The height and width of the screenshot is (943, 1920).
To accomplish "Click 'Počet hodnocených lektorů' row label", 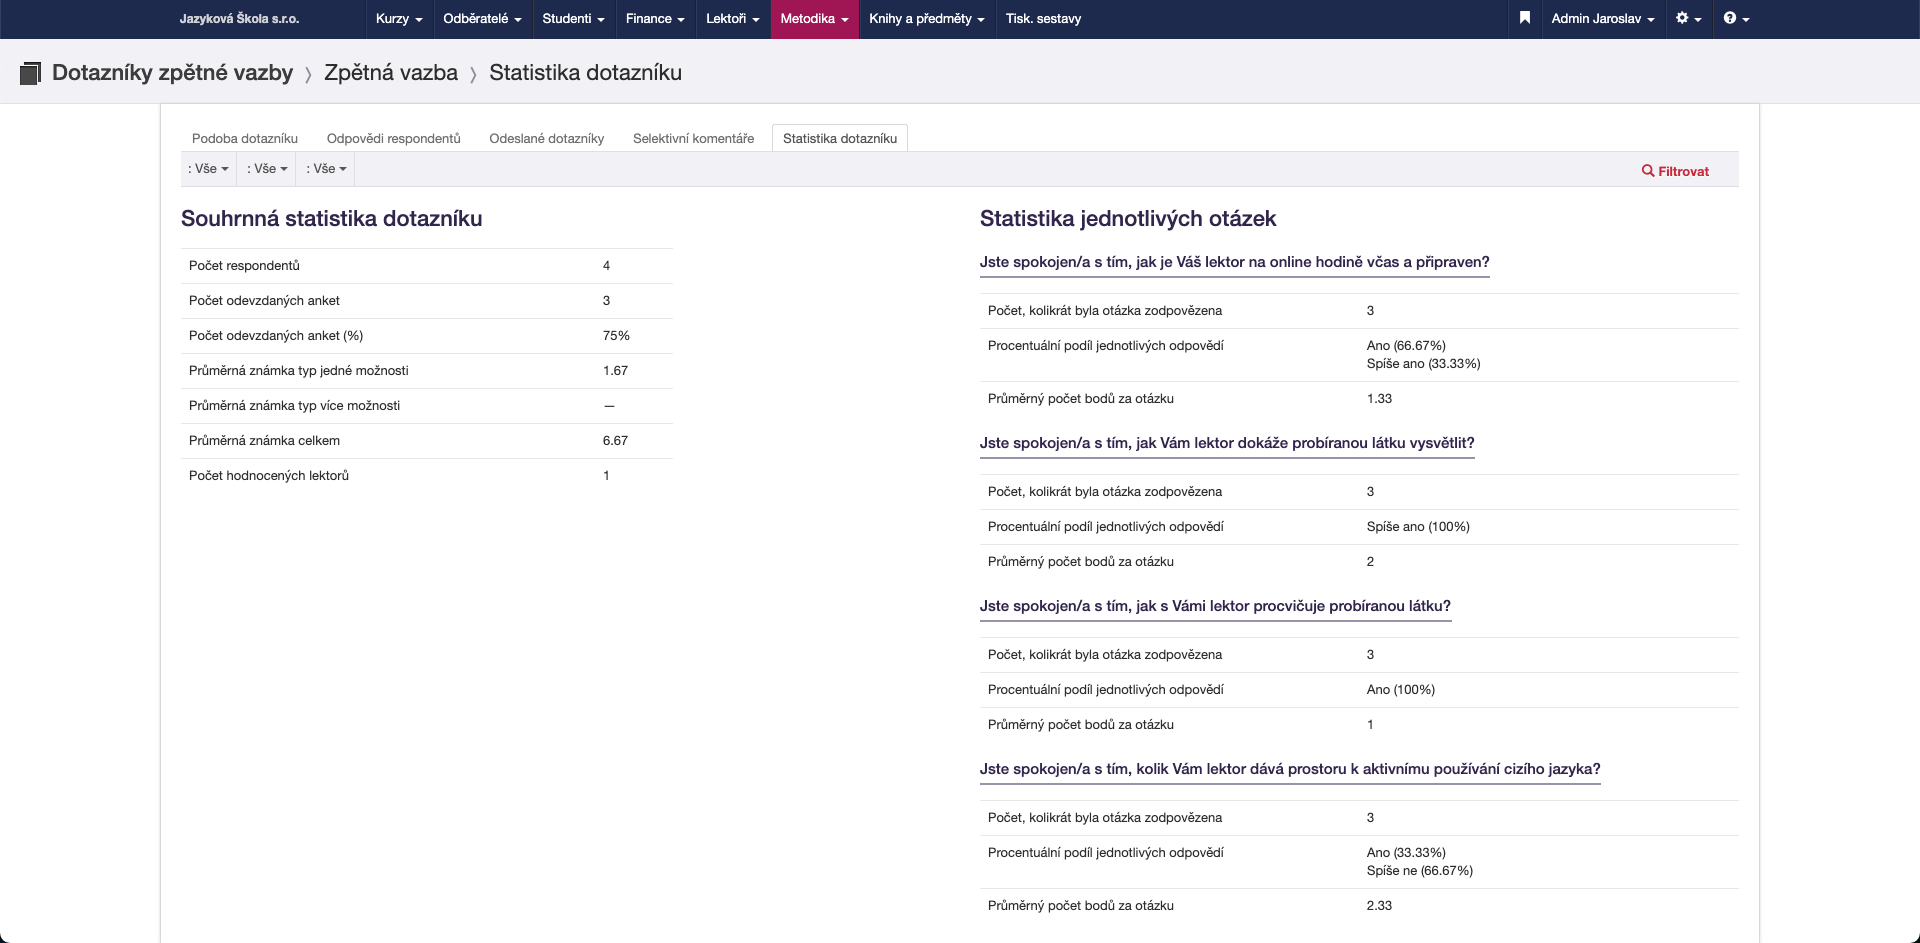I will tap(269, 476).
